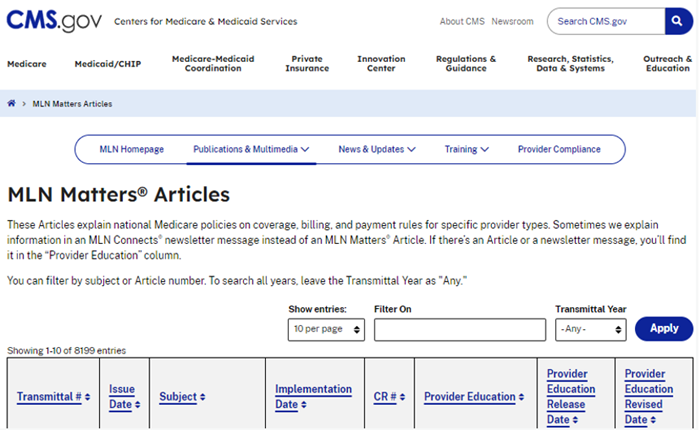Click sort arrows beside Provider Education header
This screenshot has width=700, height=430.
(521, 397)
